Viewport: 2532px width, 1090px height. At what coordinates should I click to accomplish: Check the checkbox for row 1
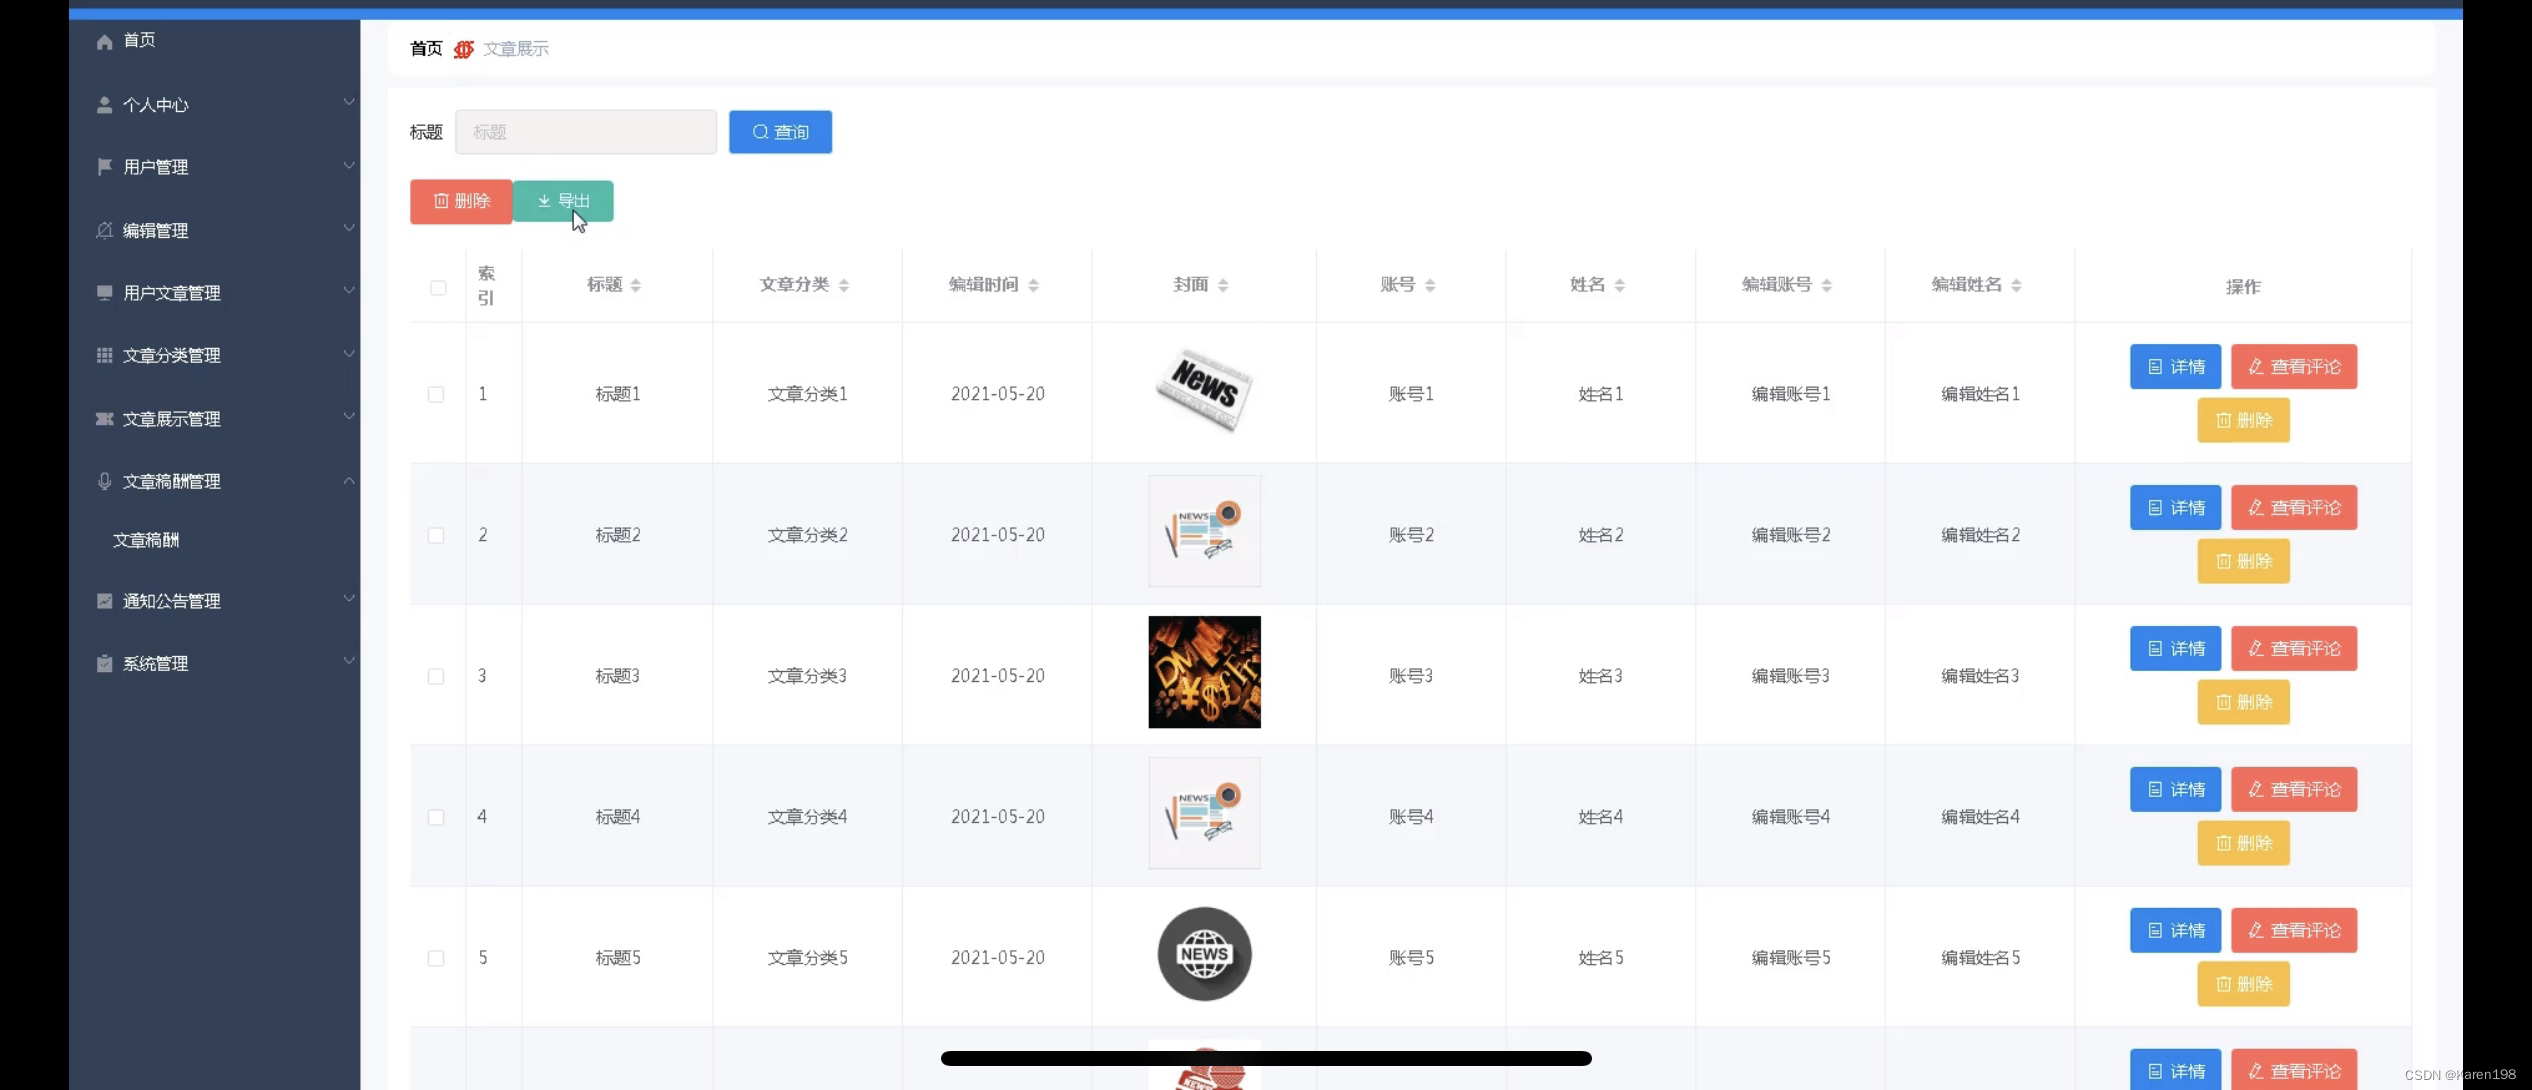click(x=436, y=395)
